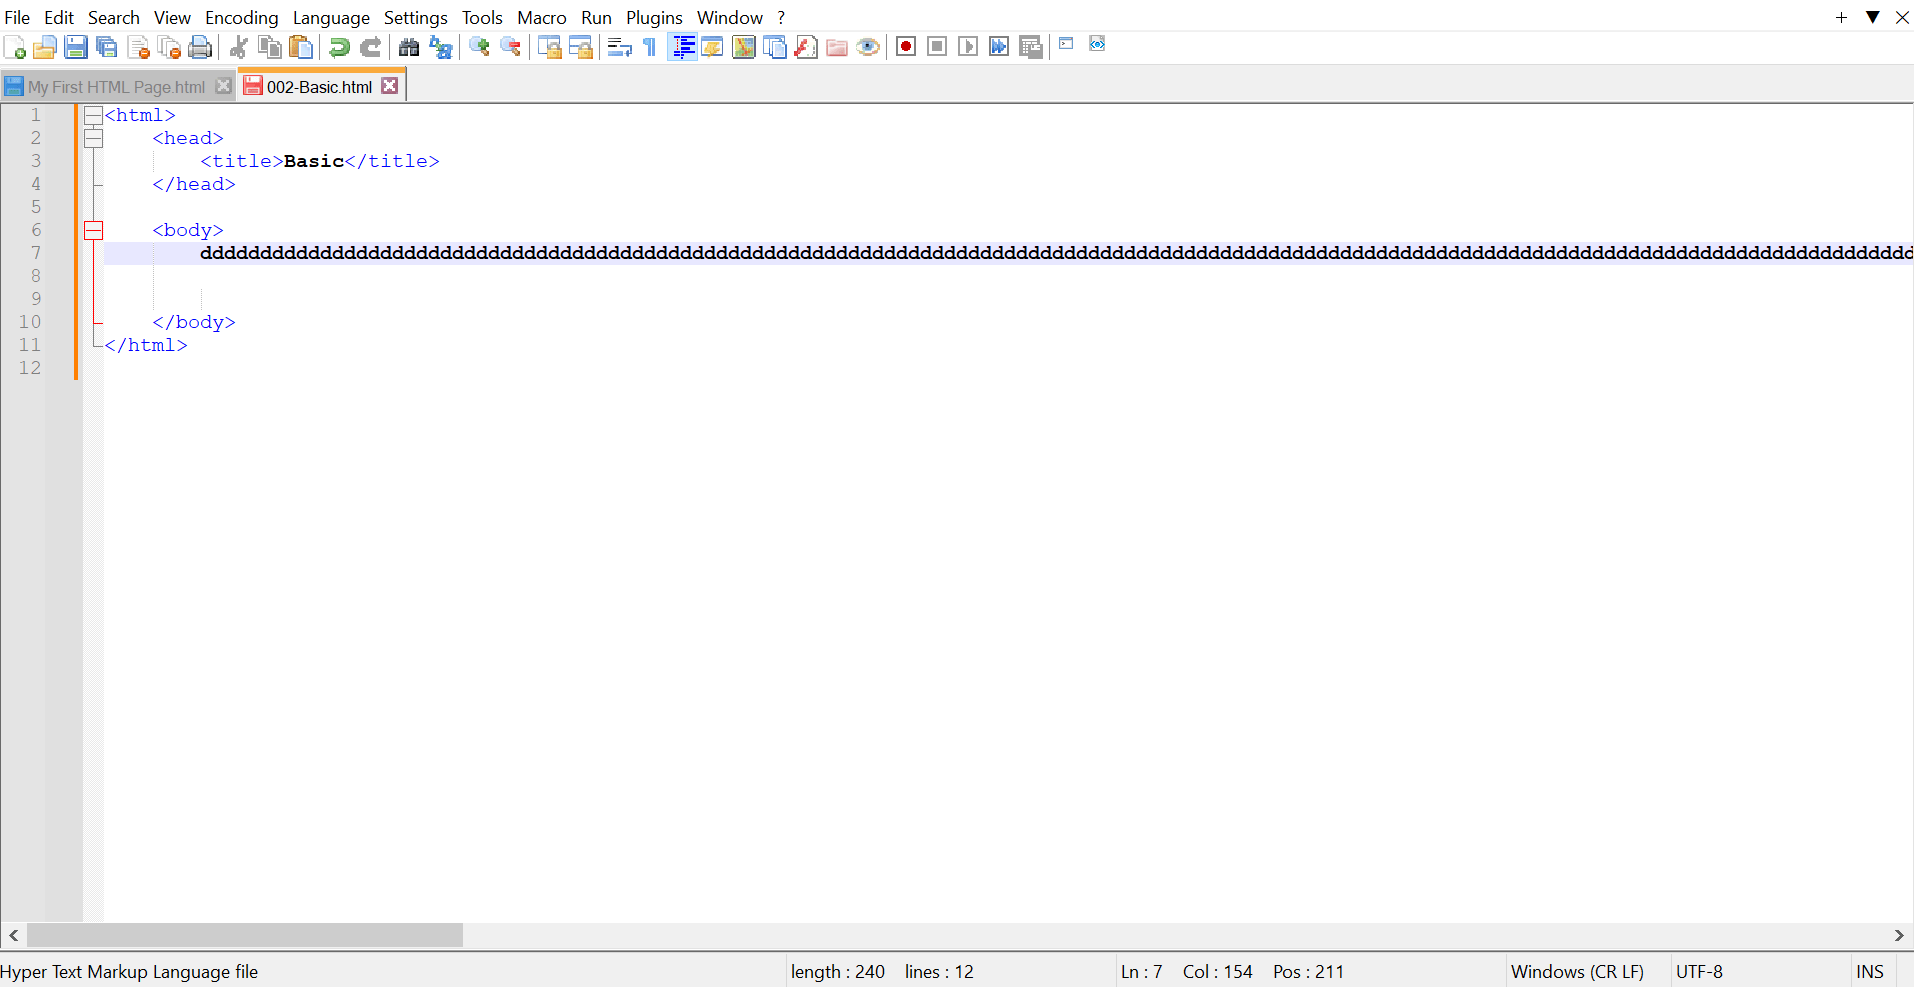
Task: Toggle word wrap on the toolbar
Action: click(620, 46)
